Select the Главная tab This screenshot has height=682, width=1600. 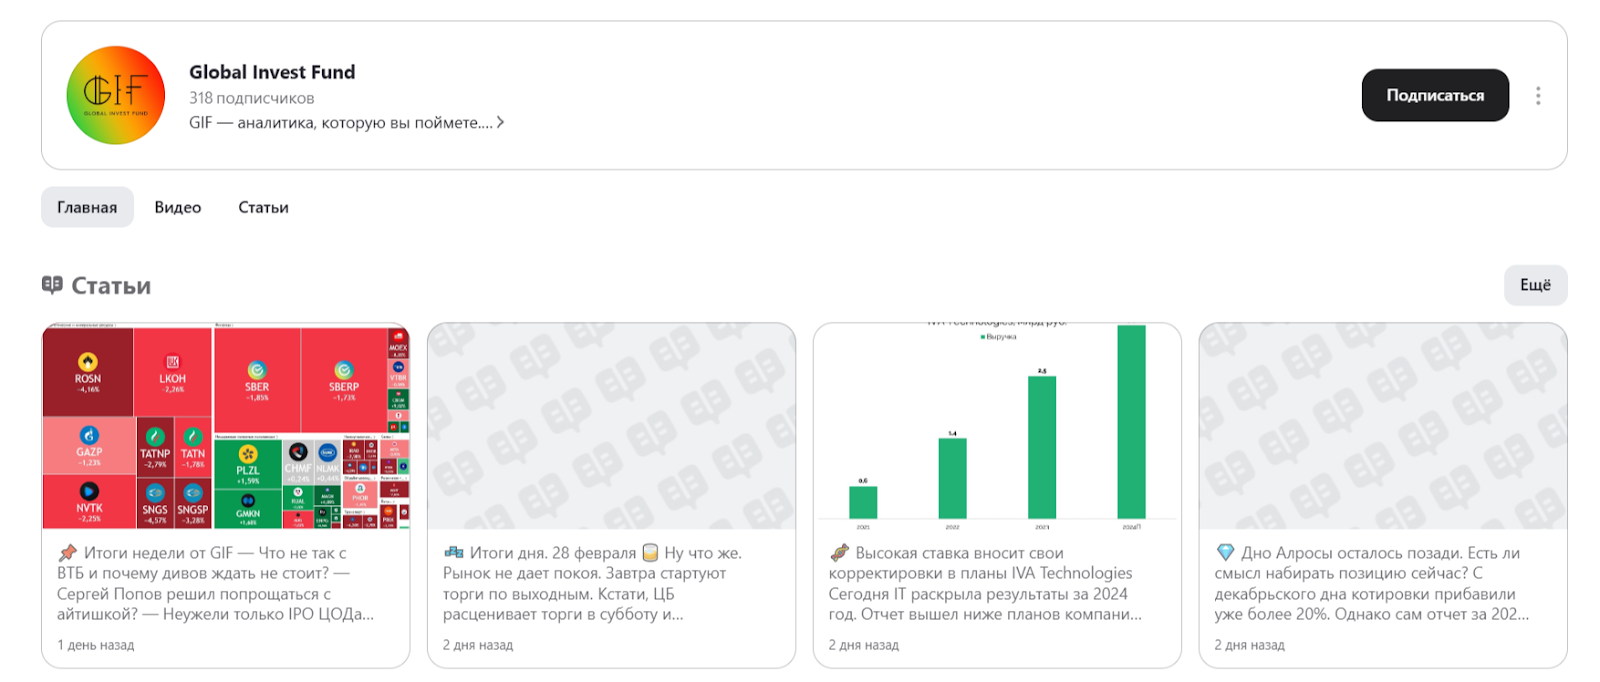tap(87, 207)
